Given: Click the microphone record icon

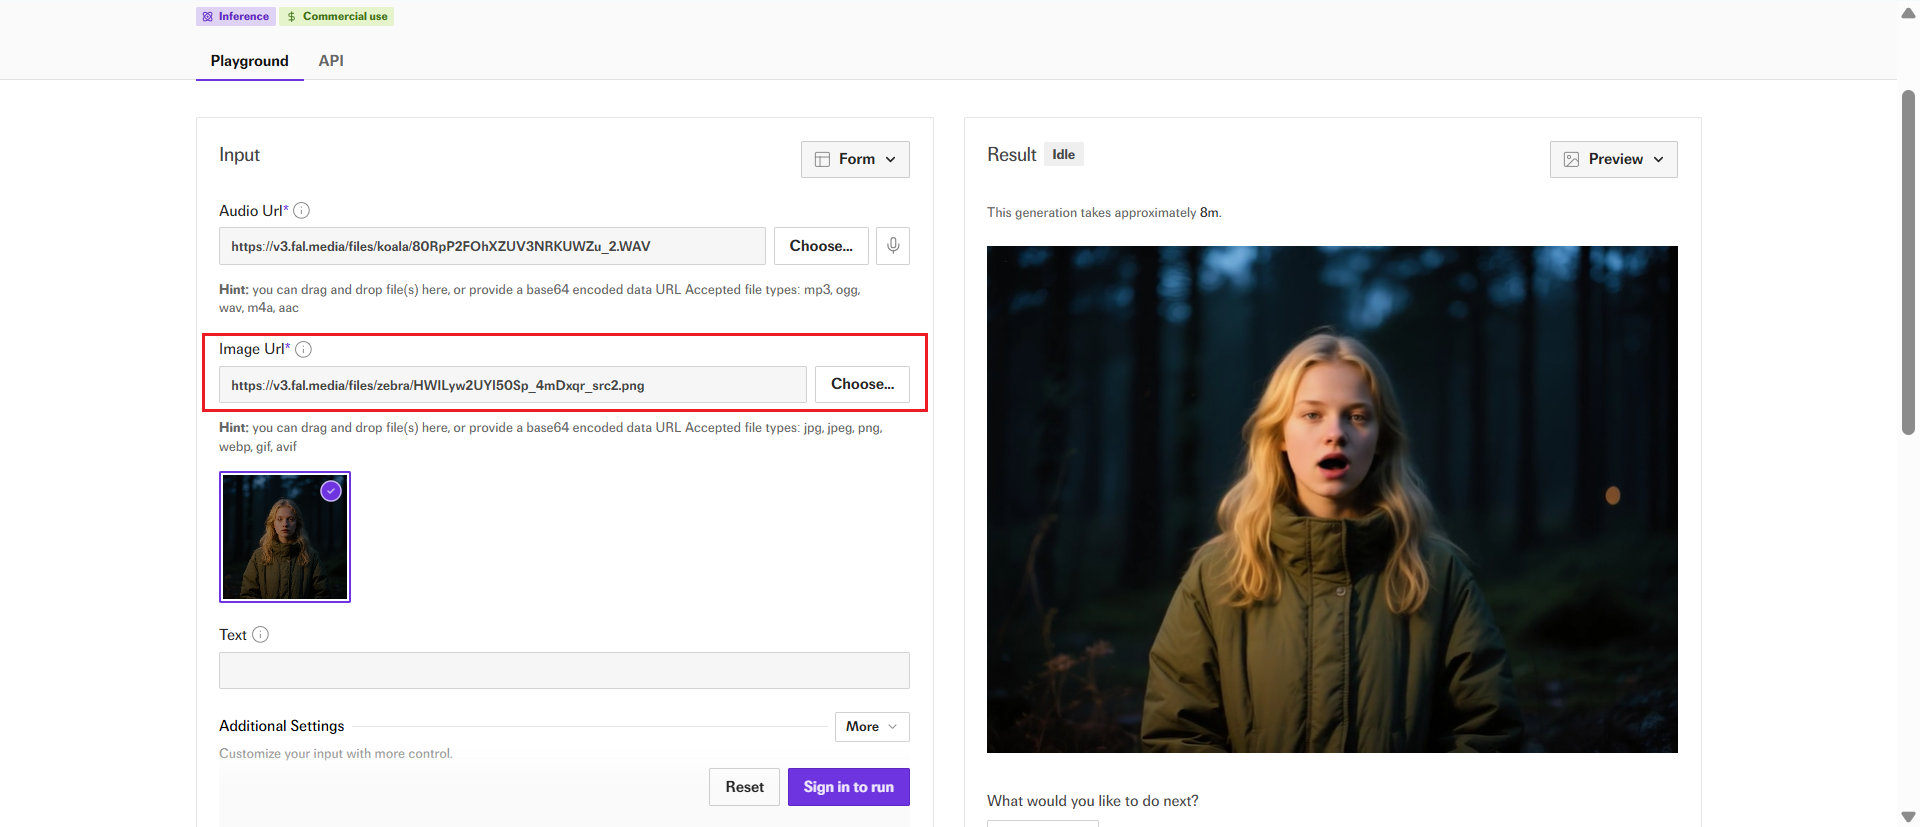Looking at the screenshot, I should 893,246.
